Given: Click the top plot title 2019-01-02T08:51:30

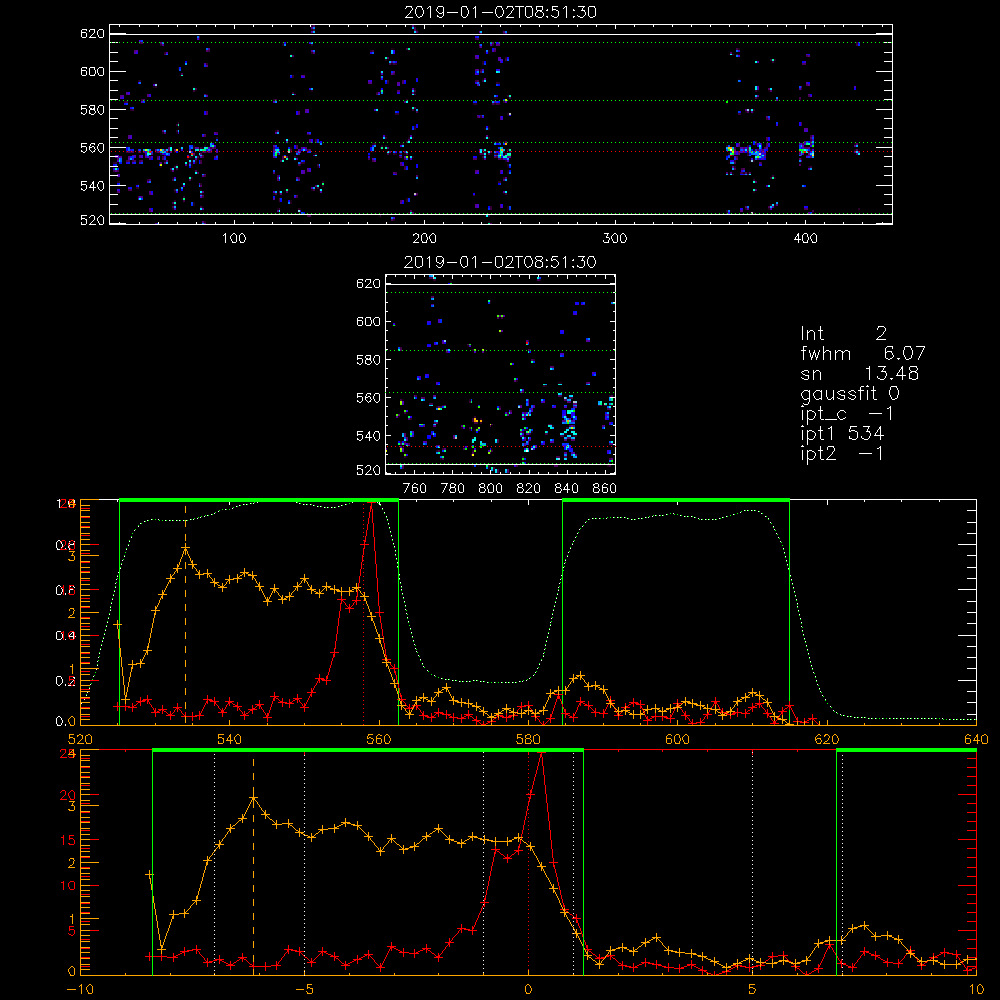Looking at the screenshot, I should (x=501, y=12).
